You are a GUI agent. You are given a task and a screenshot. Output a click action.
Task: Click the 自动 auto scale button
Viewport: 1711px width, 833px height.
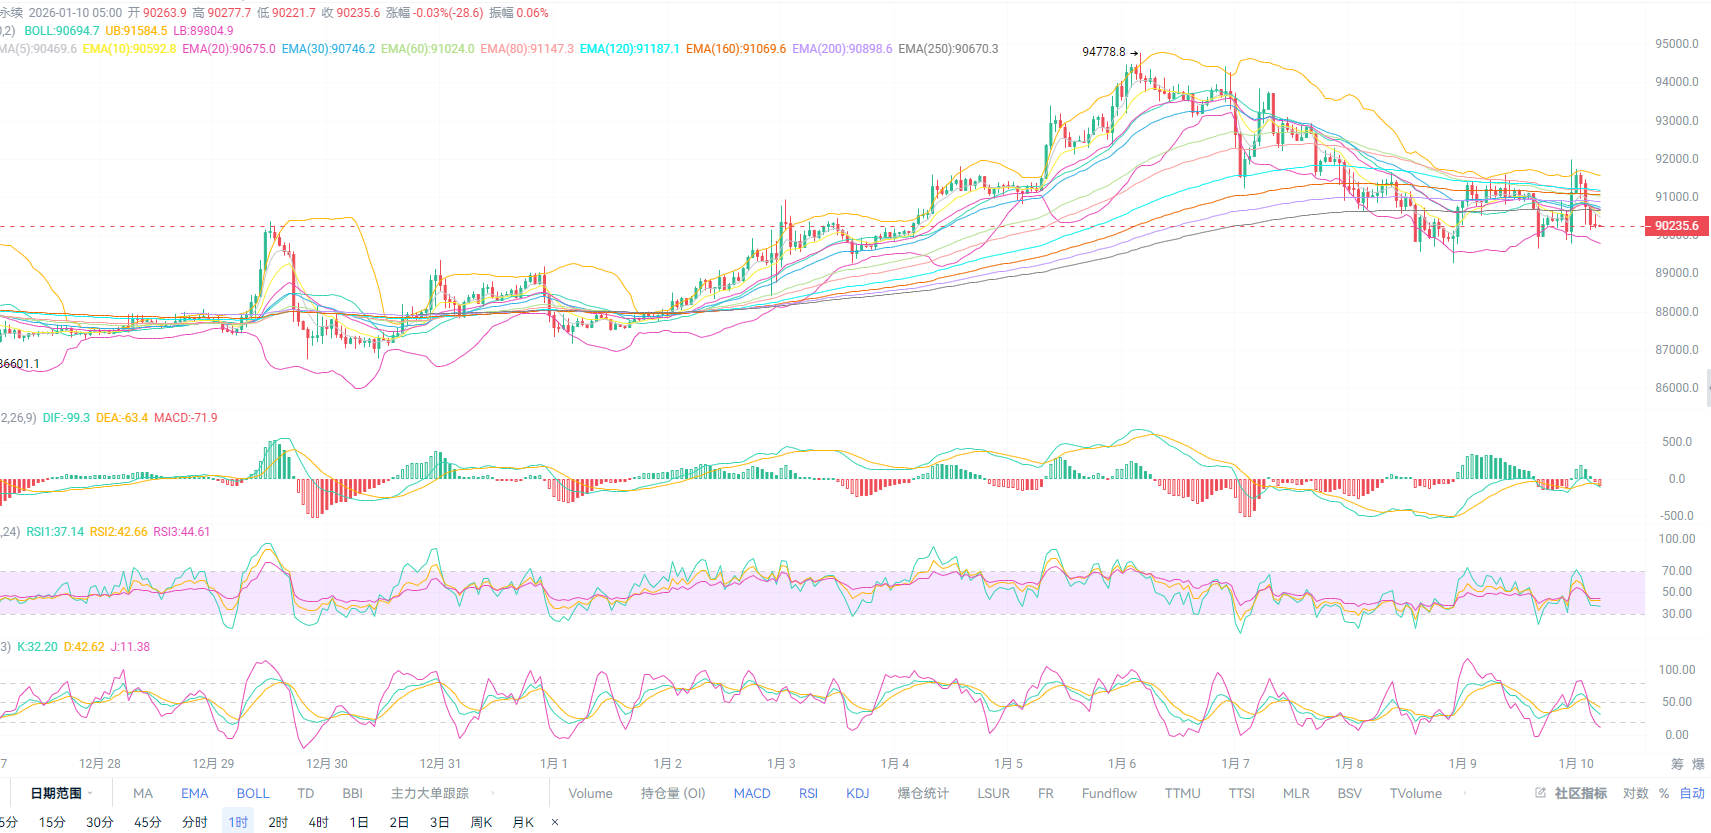point(1692,793)
